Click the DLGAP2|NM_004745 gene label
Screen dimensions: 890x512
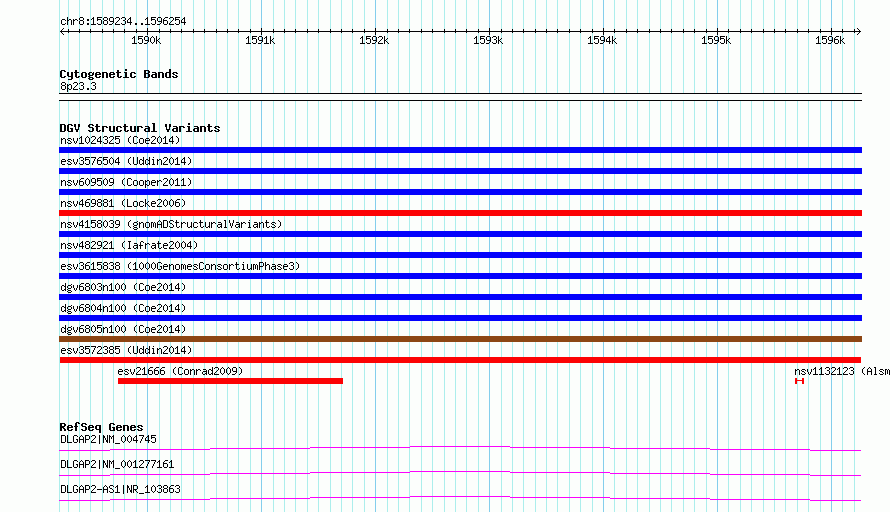click(x=108, y=439)
